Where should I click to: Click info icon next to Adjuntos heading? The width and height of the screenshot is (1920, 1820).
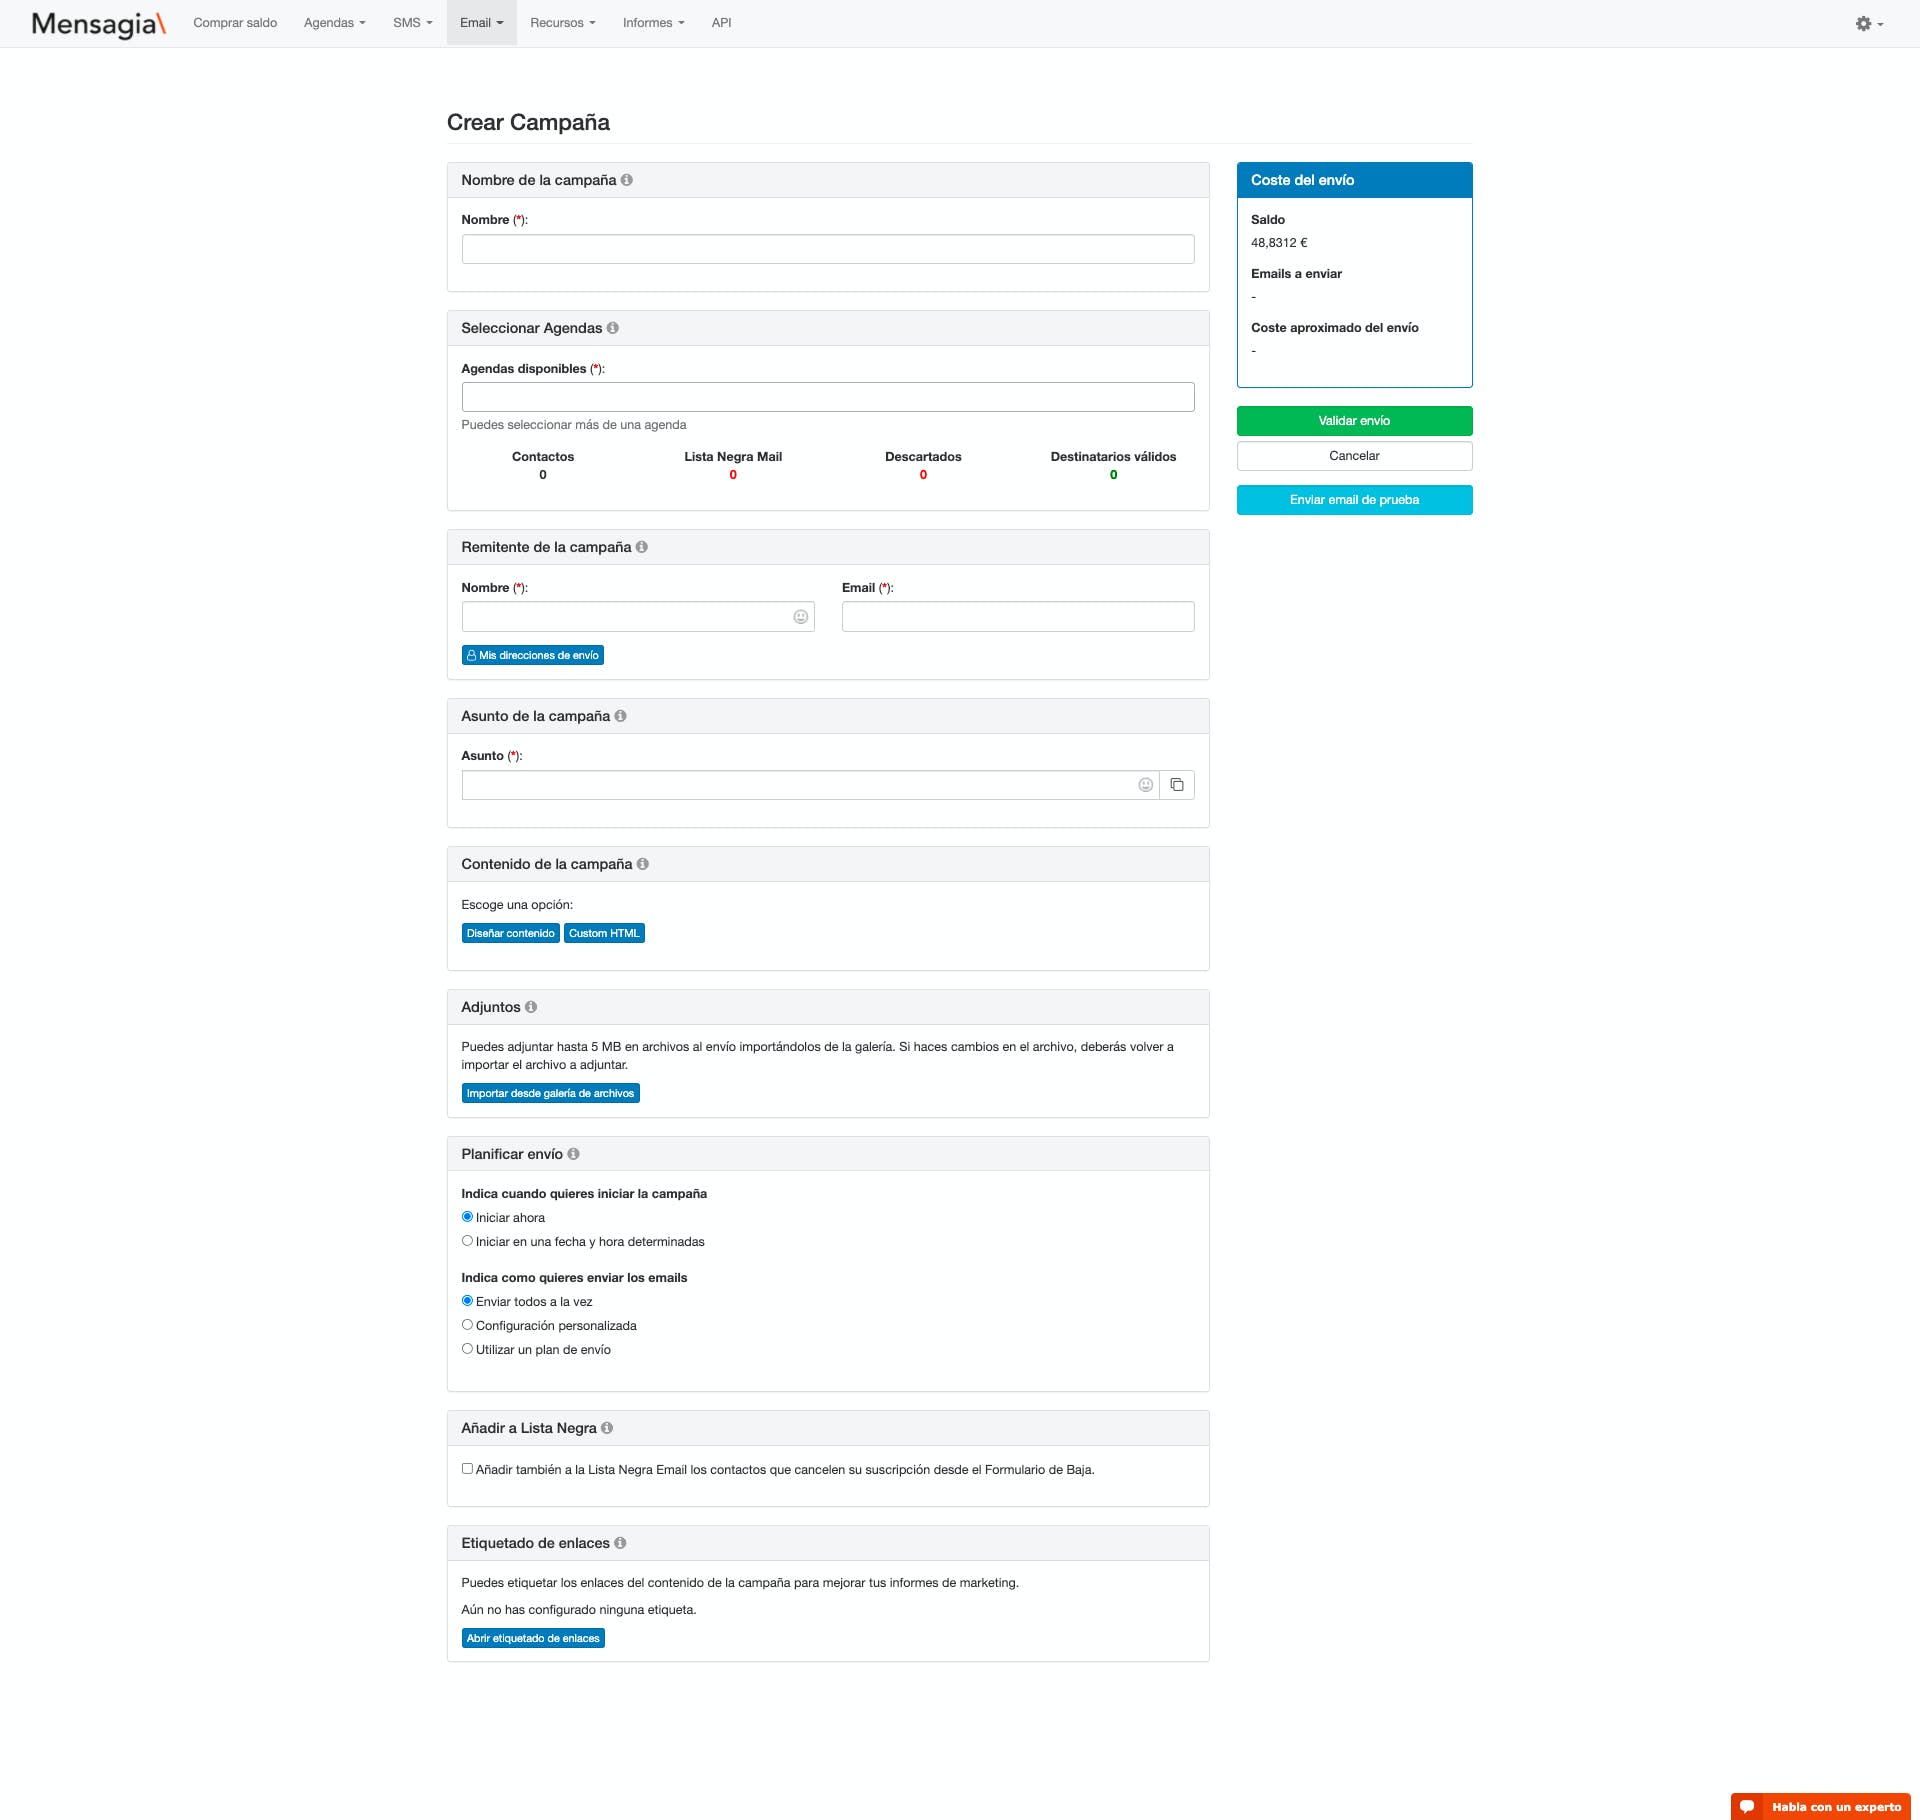click(x=531, y=1007)
